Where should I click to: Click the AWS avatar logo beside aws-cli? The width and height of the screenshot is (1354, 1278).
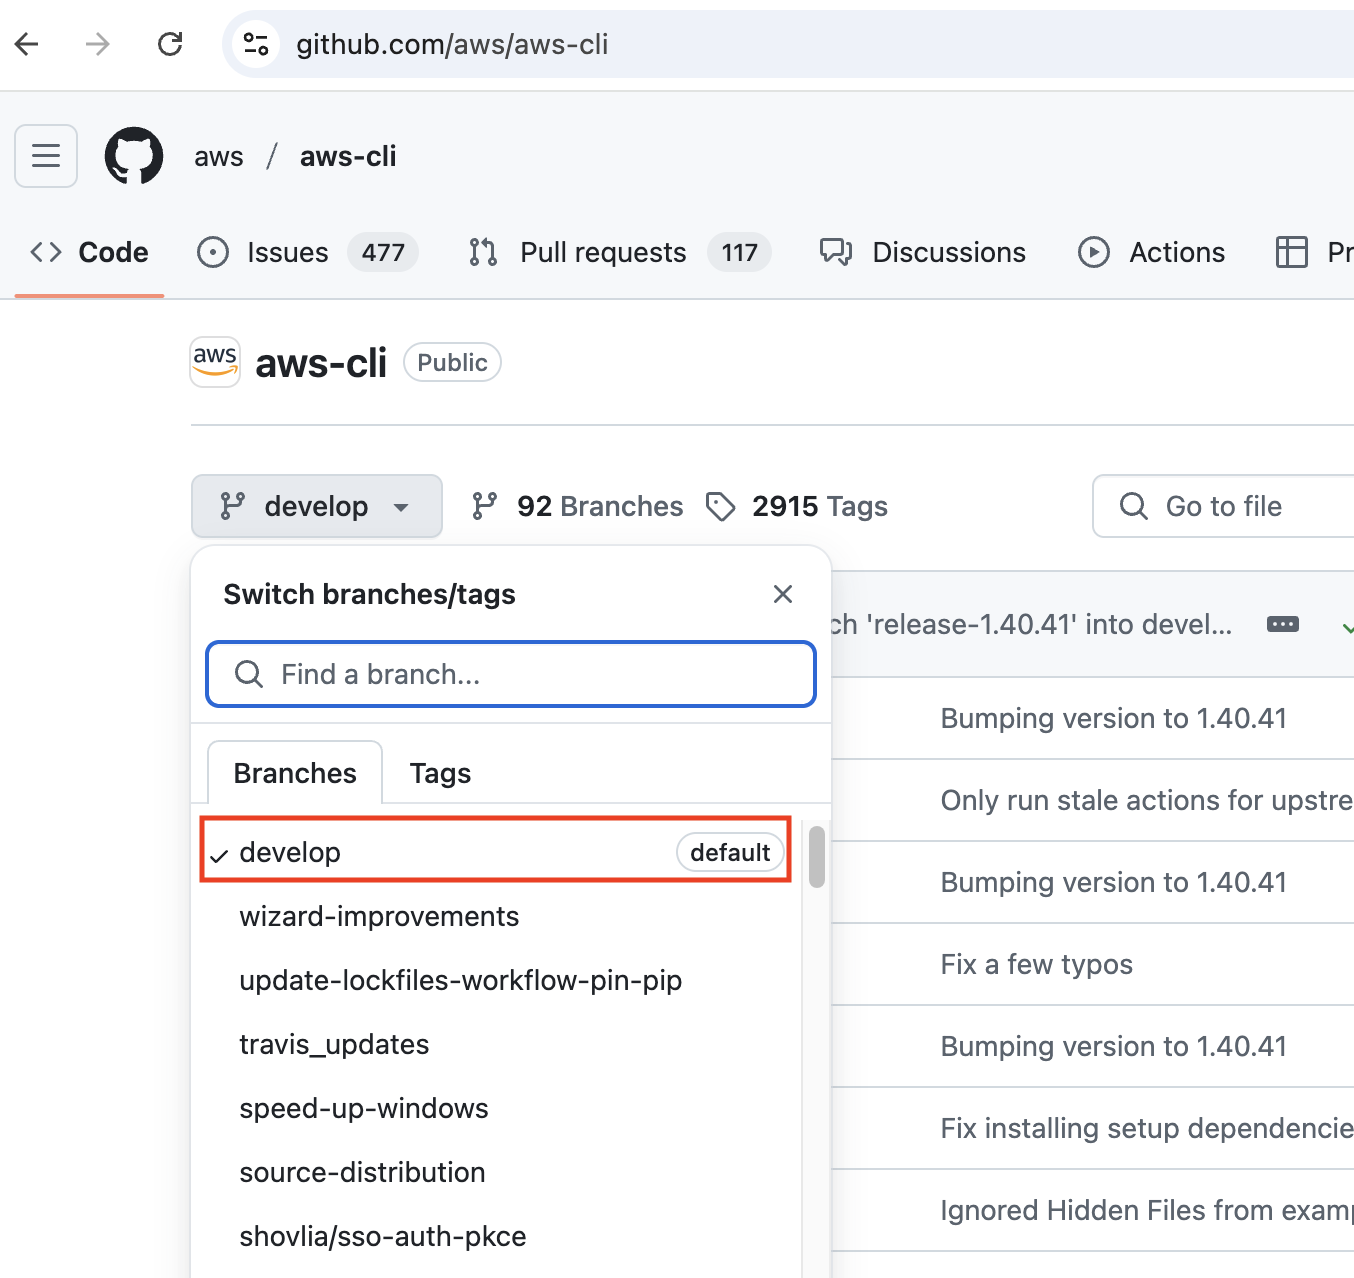pos(215,362)
